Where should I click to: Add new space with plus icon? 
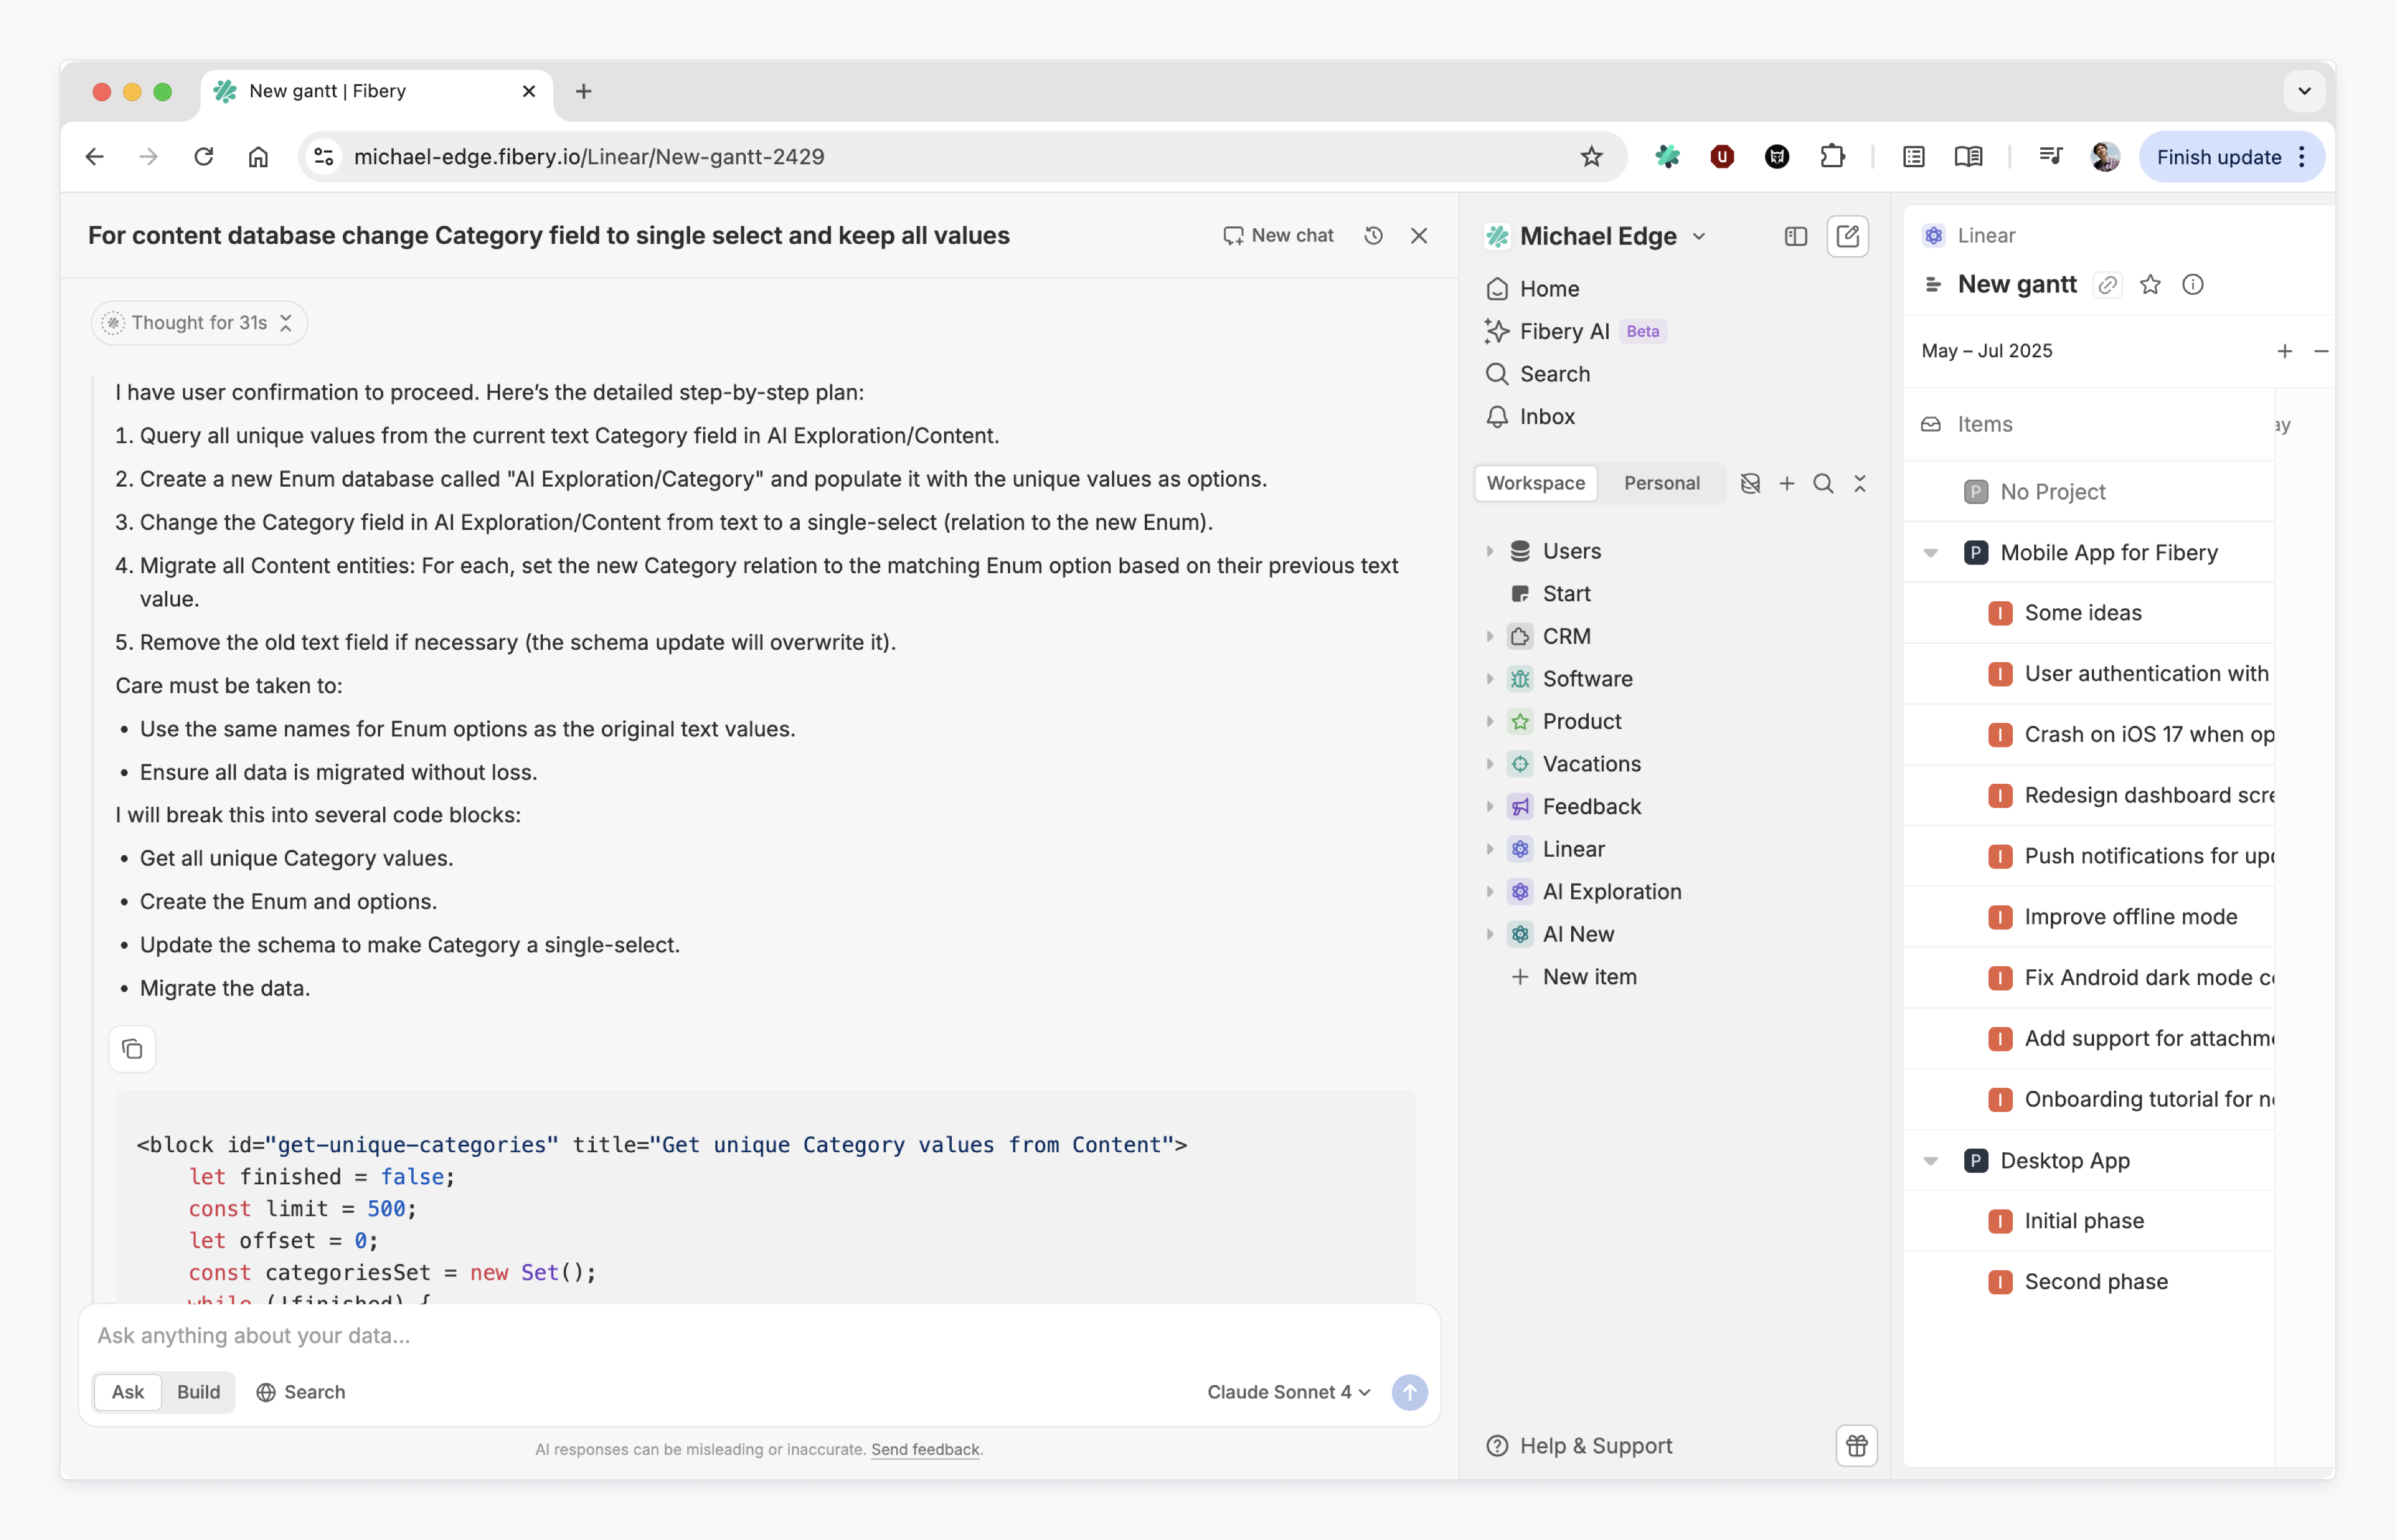pyautogui.click(x=1787, y=483)
